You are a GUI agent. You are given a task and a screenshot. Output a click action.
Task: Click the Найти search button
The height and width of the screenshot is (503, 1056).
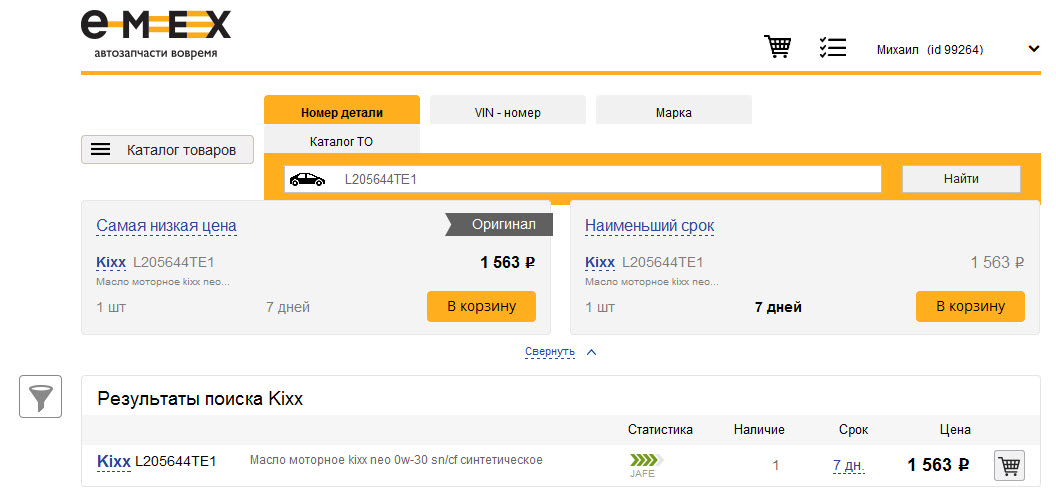961,179
